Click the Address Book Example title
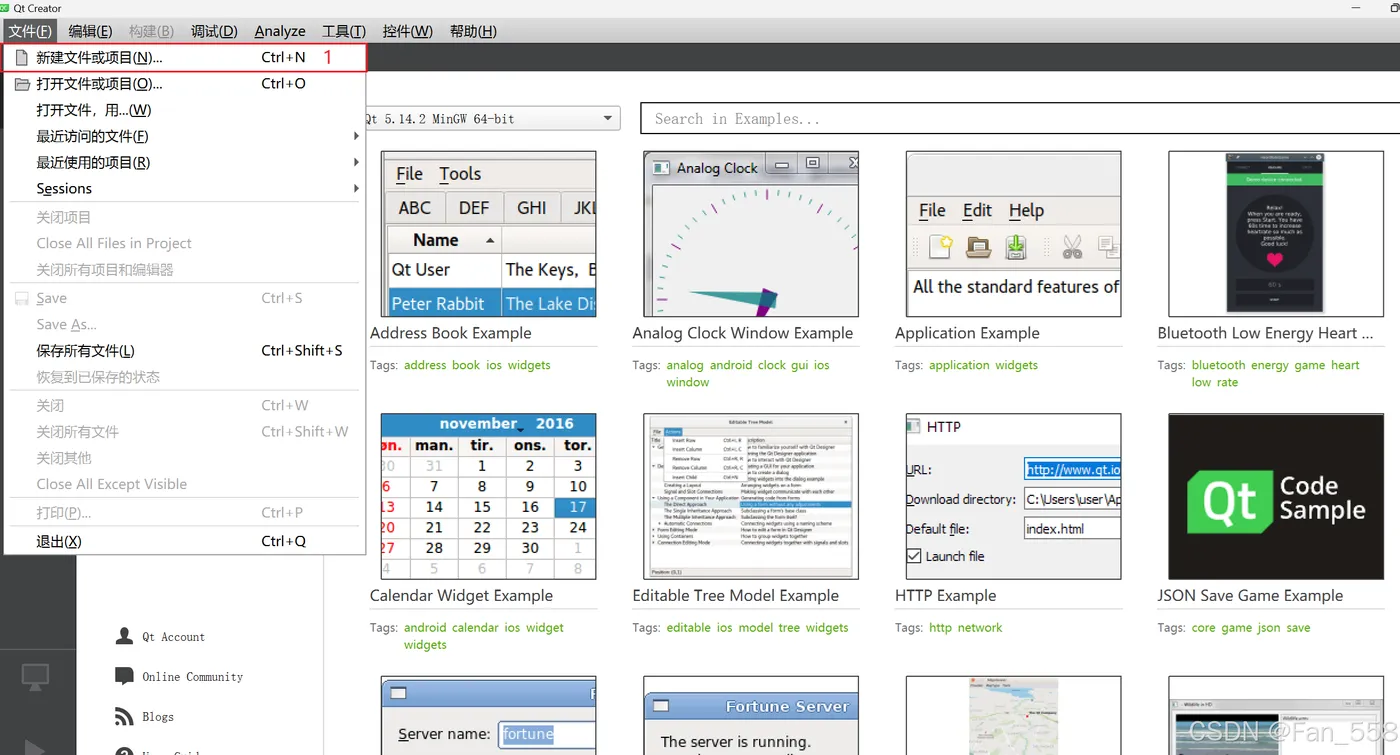Image resolution: width=1400 pixels, height=755 pixels. tap(451, 333)
